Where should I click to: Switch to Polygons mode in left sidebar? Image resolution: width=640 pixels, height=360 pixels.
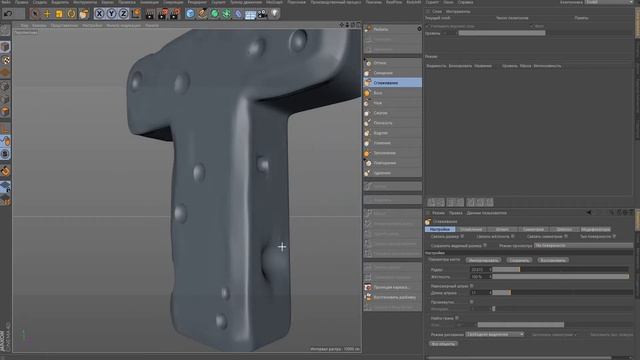coord(5,111)
